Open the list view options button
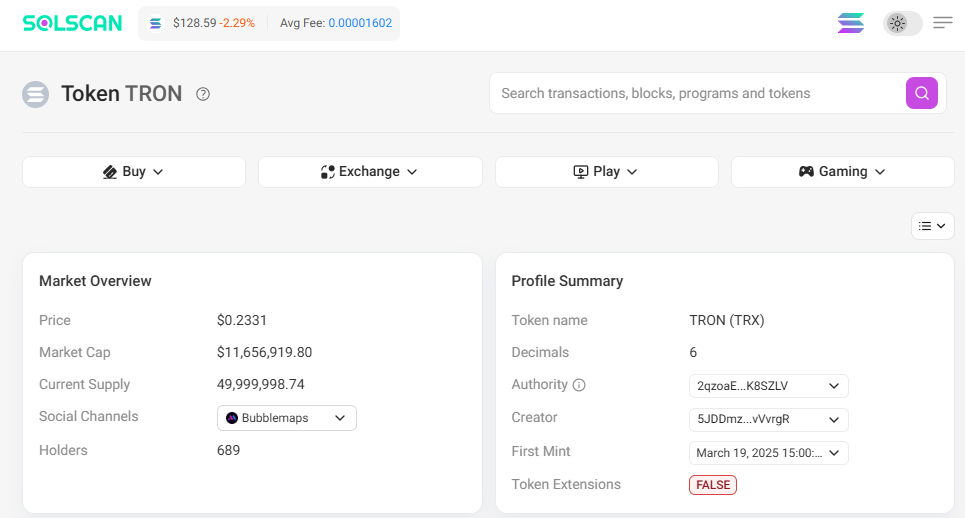 pos(932,226)
